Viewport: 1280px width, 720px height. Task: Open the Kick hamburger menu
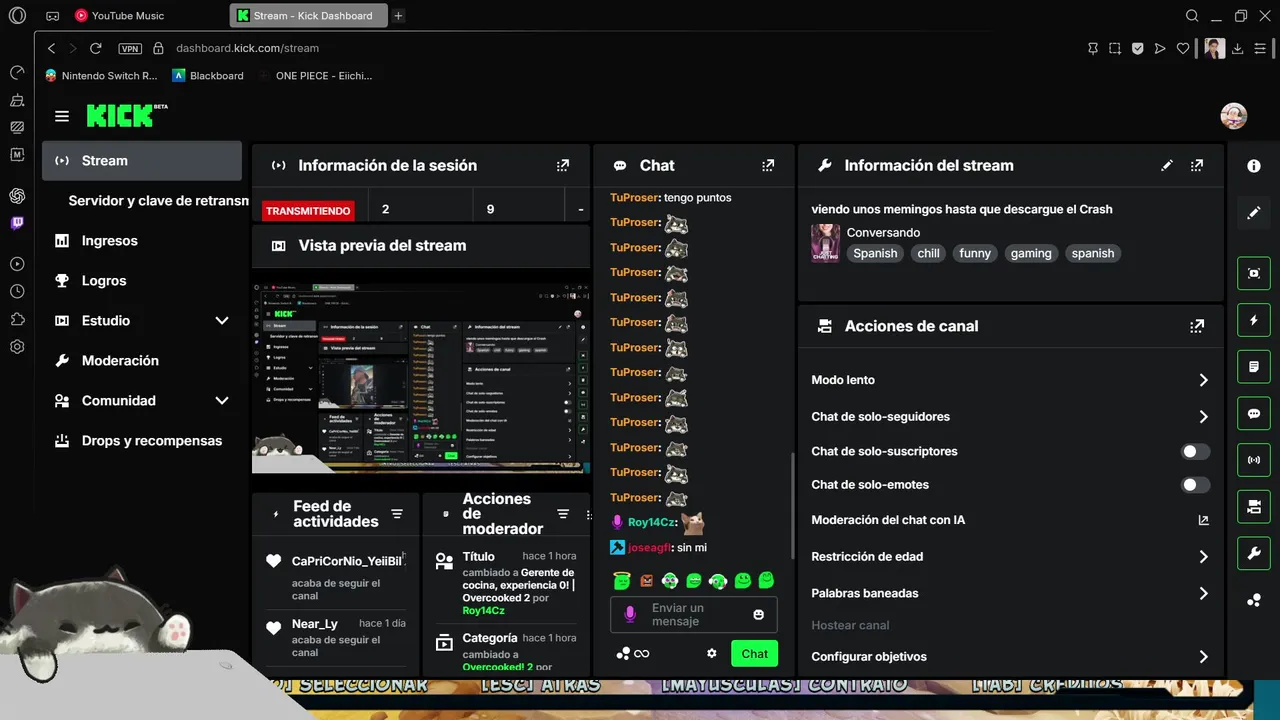tap(62, 116)
